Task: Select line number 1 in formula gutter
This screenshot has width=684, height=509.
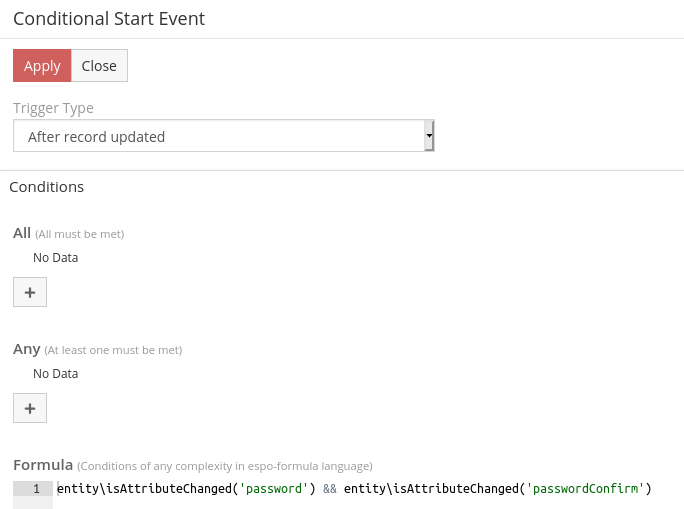Action: click(34, 489)
